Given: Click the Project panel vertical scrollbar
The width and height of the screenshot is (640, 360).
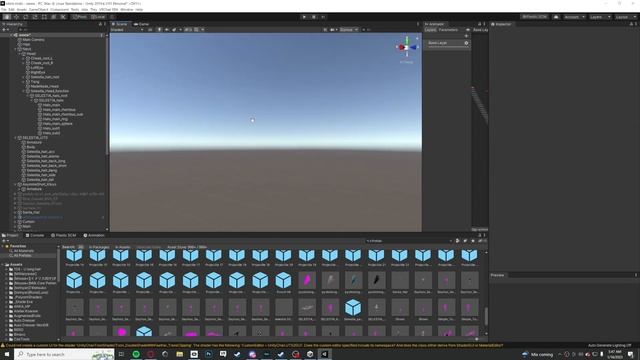Looking at the screenshot, I should click(x=486, y=316).
